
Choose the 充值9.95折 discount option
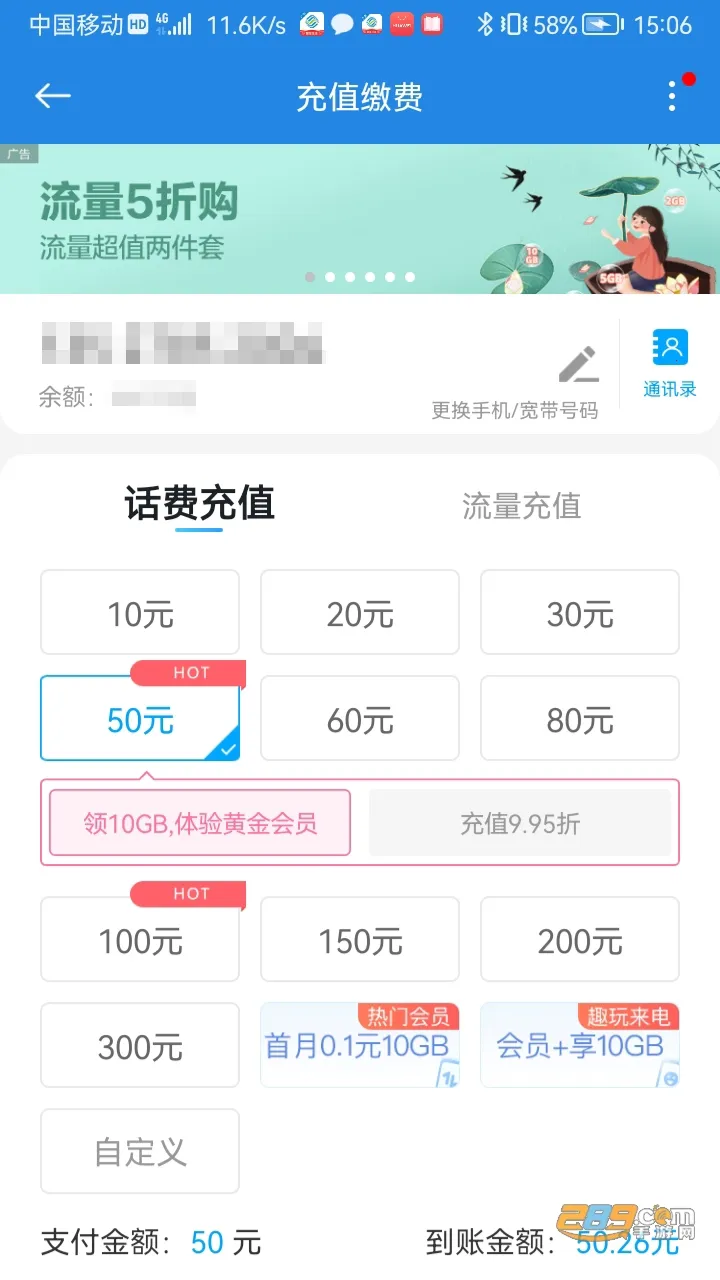(x=520, y=823)
